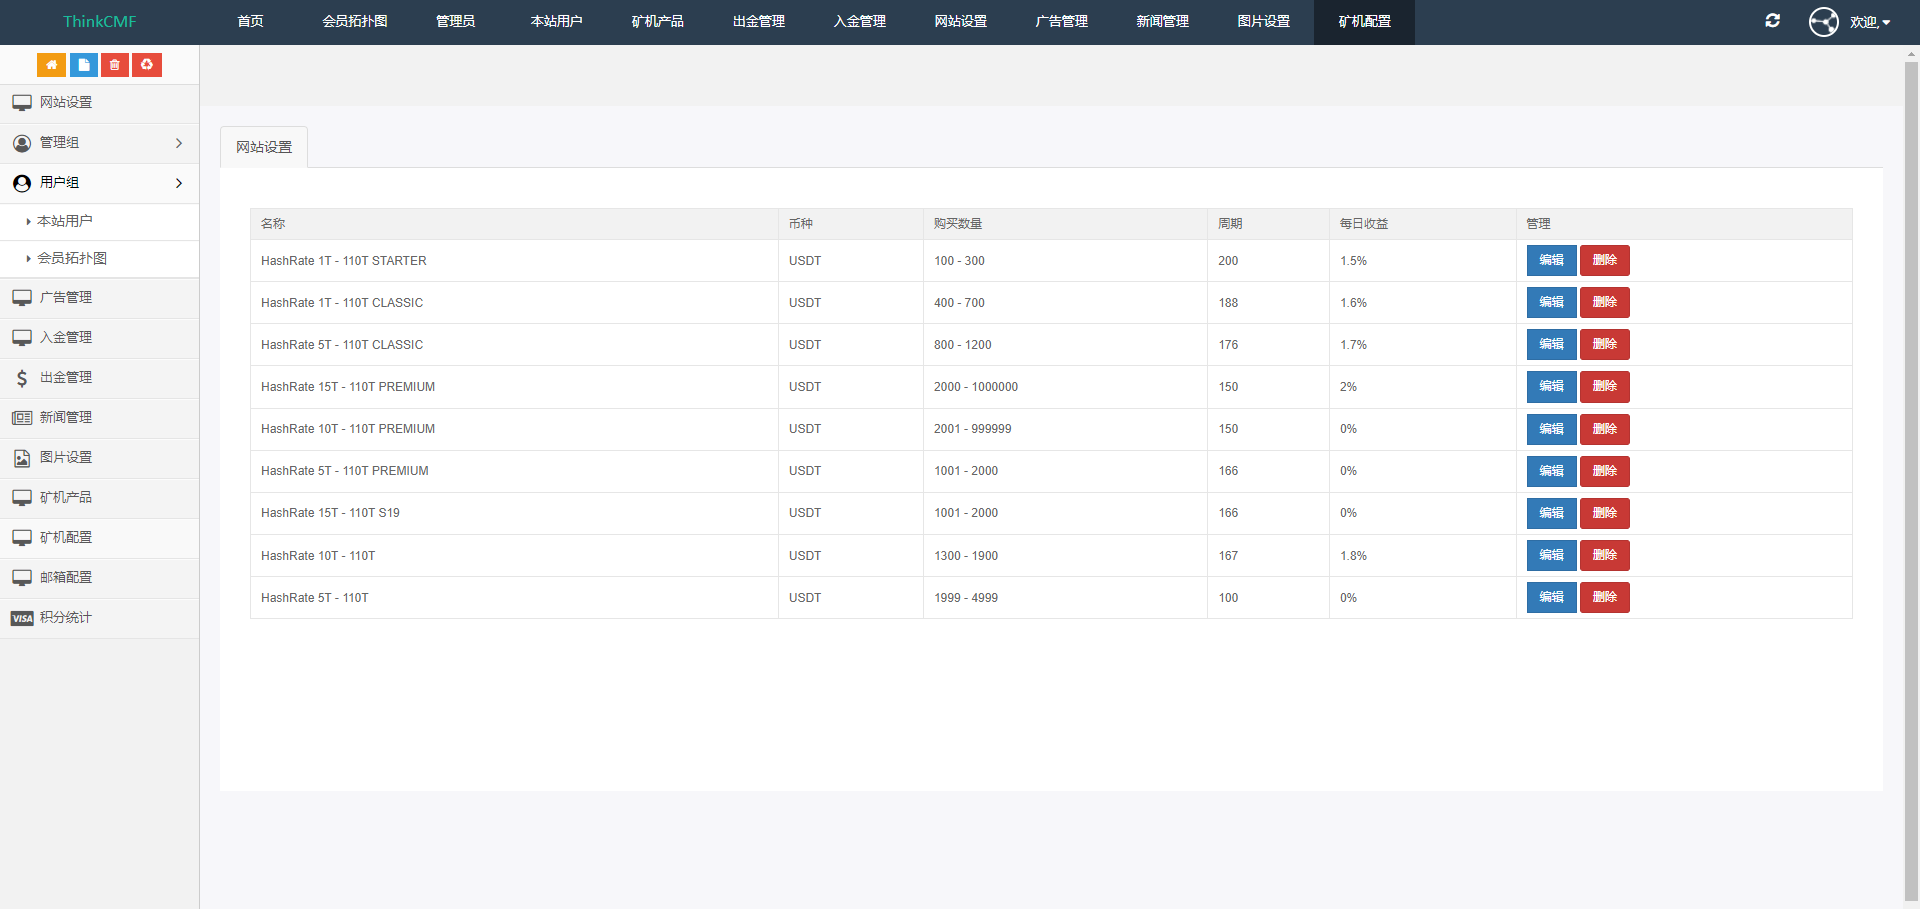Click the blue document icon button
This screenshot has width=1920, height=909.
pos(84,65)
